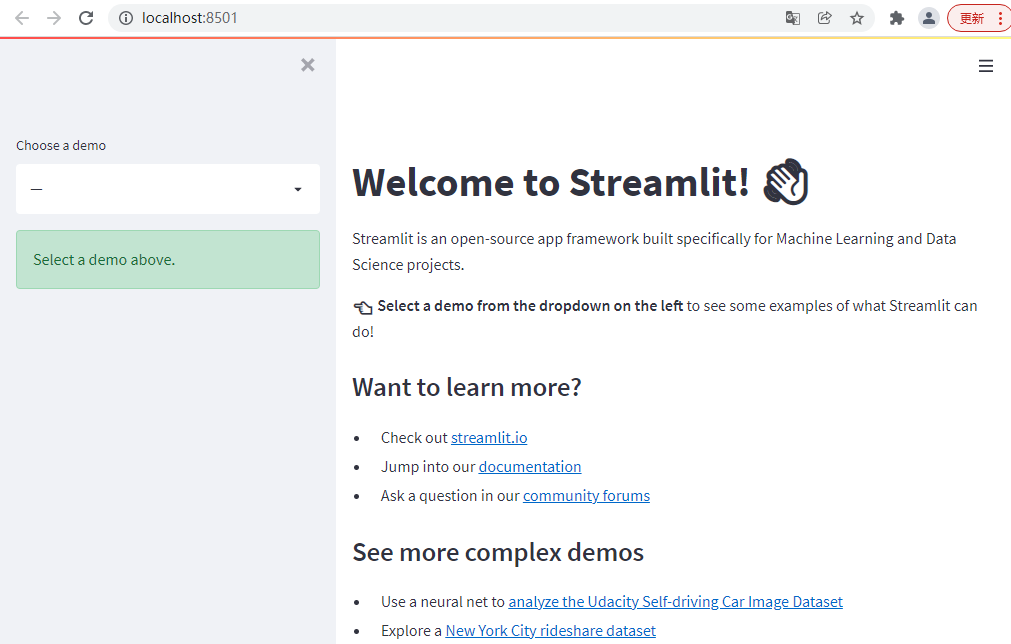Open the extensions puzzle icon
Image resolution: width=1011 pixels, height=644 pixels.
point(897,18)
